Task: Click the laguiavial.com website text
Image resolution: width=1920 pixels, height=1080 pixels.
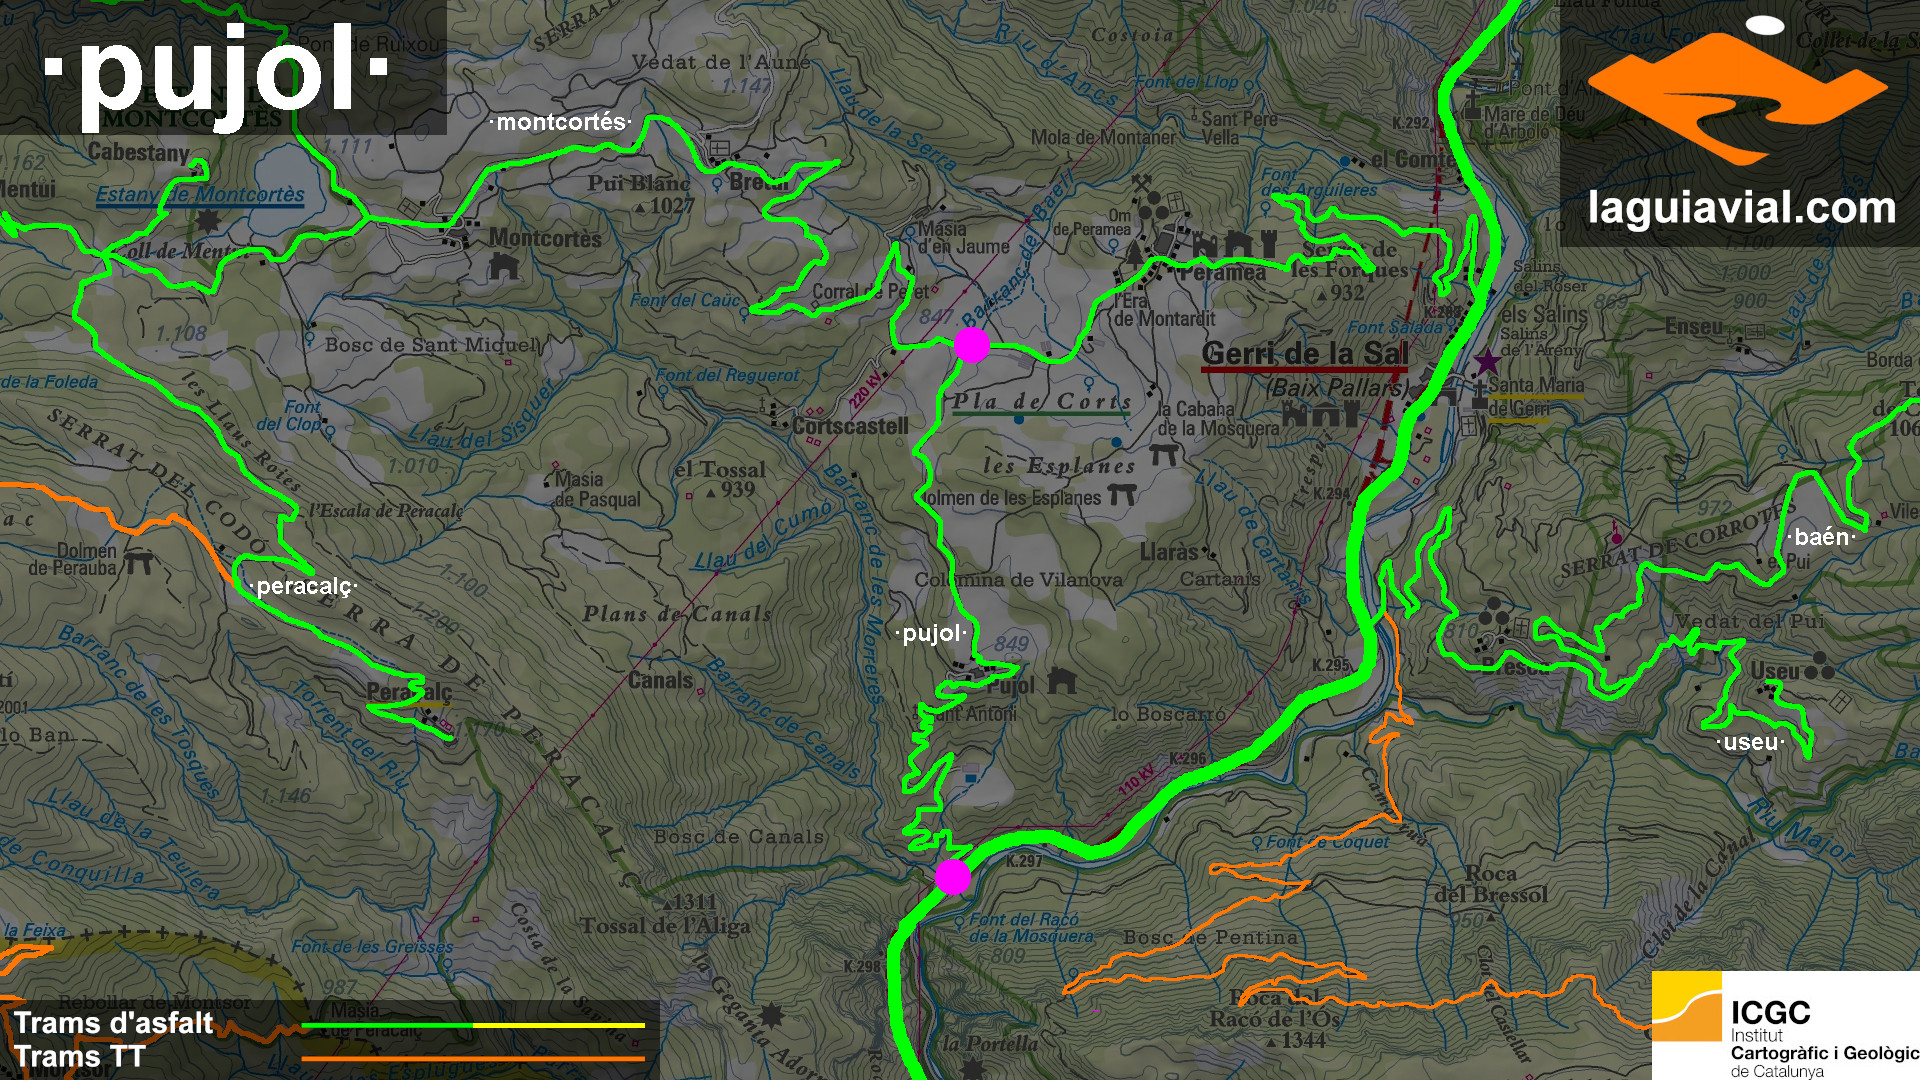Action: pos(1741,208)
